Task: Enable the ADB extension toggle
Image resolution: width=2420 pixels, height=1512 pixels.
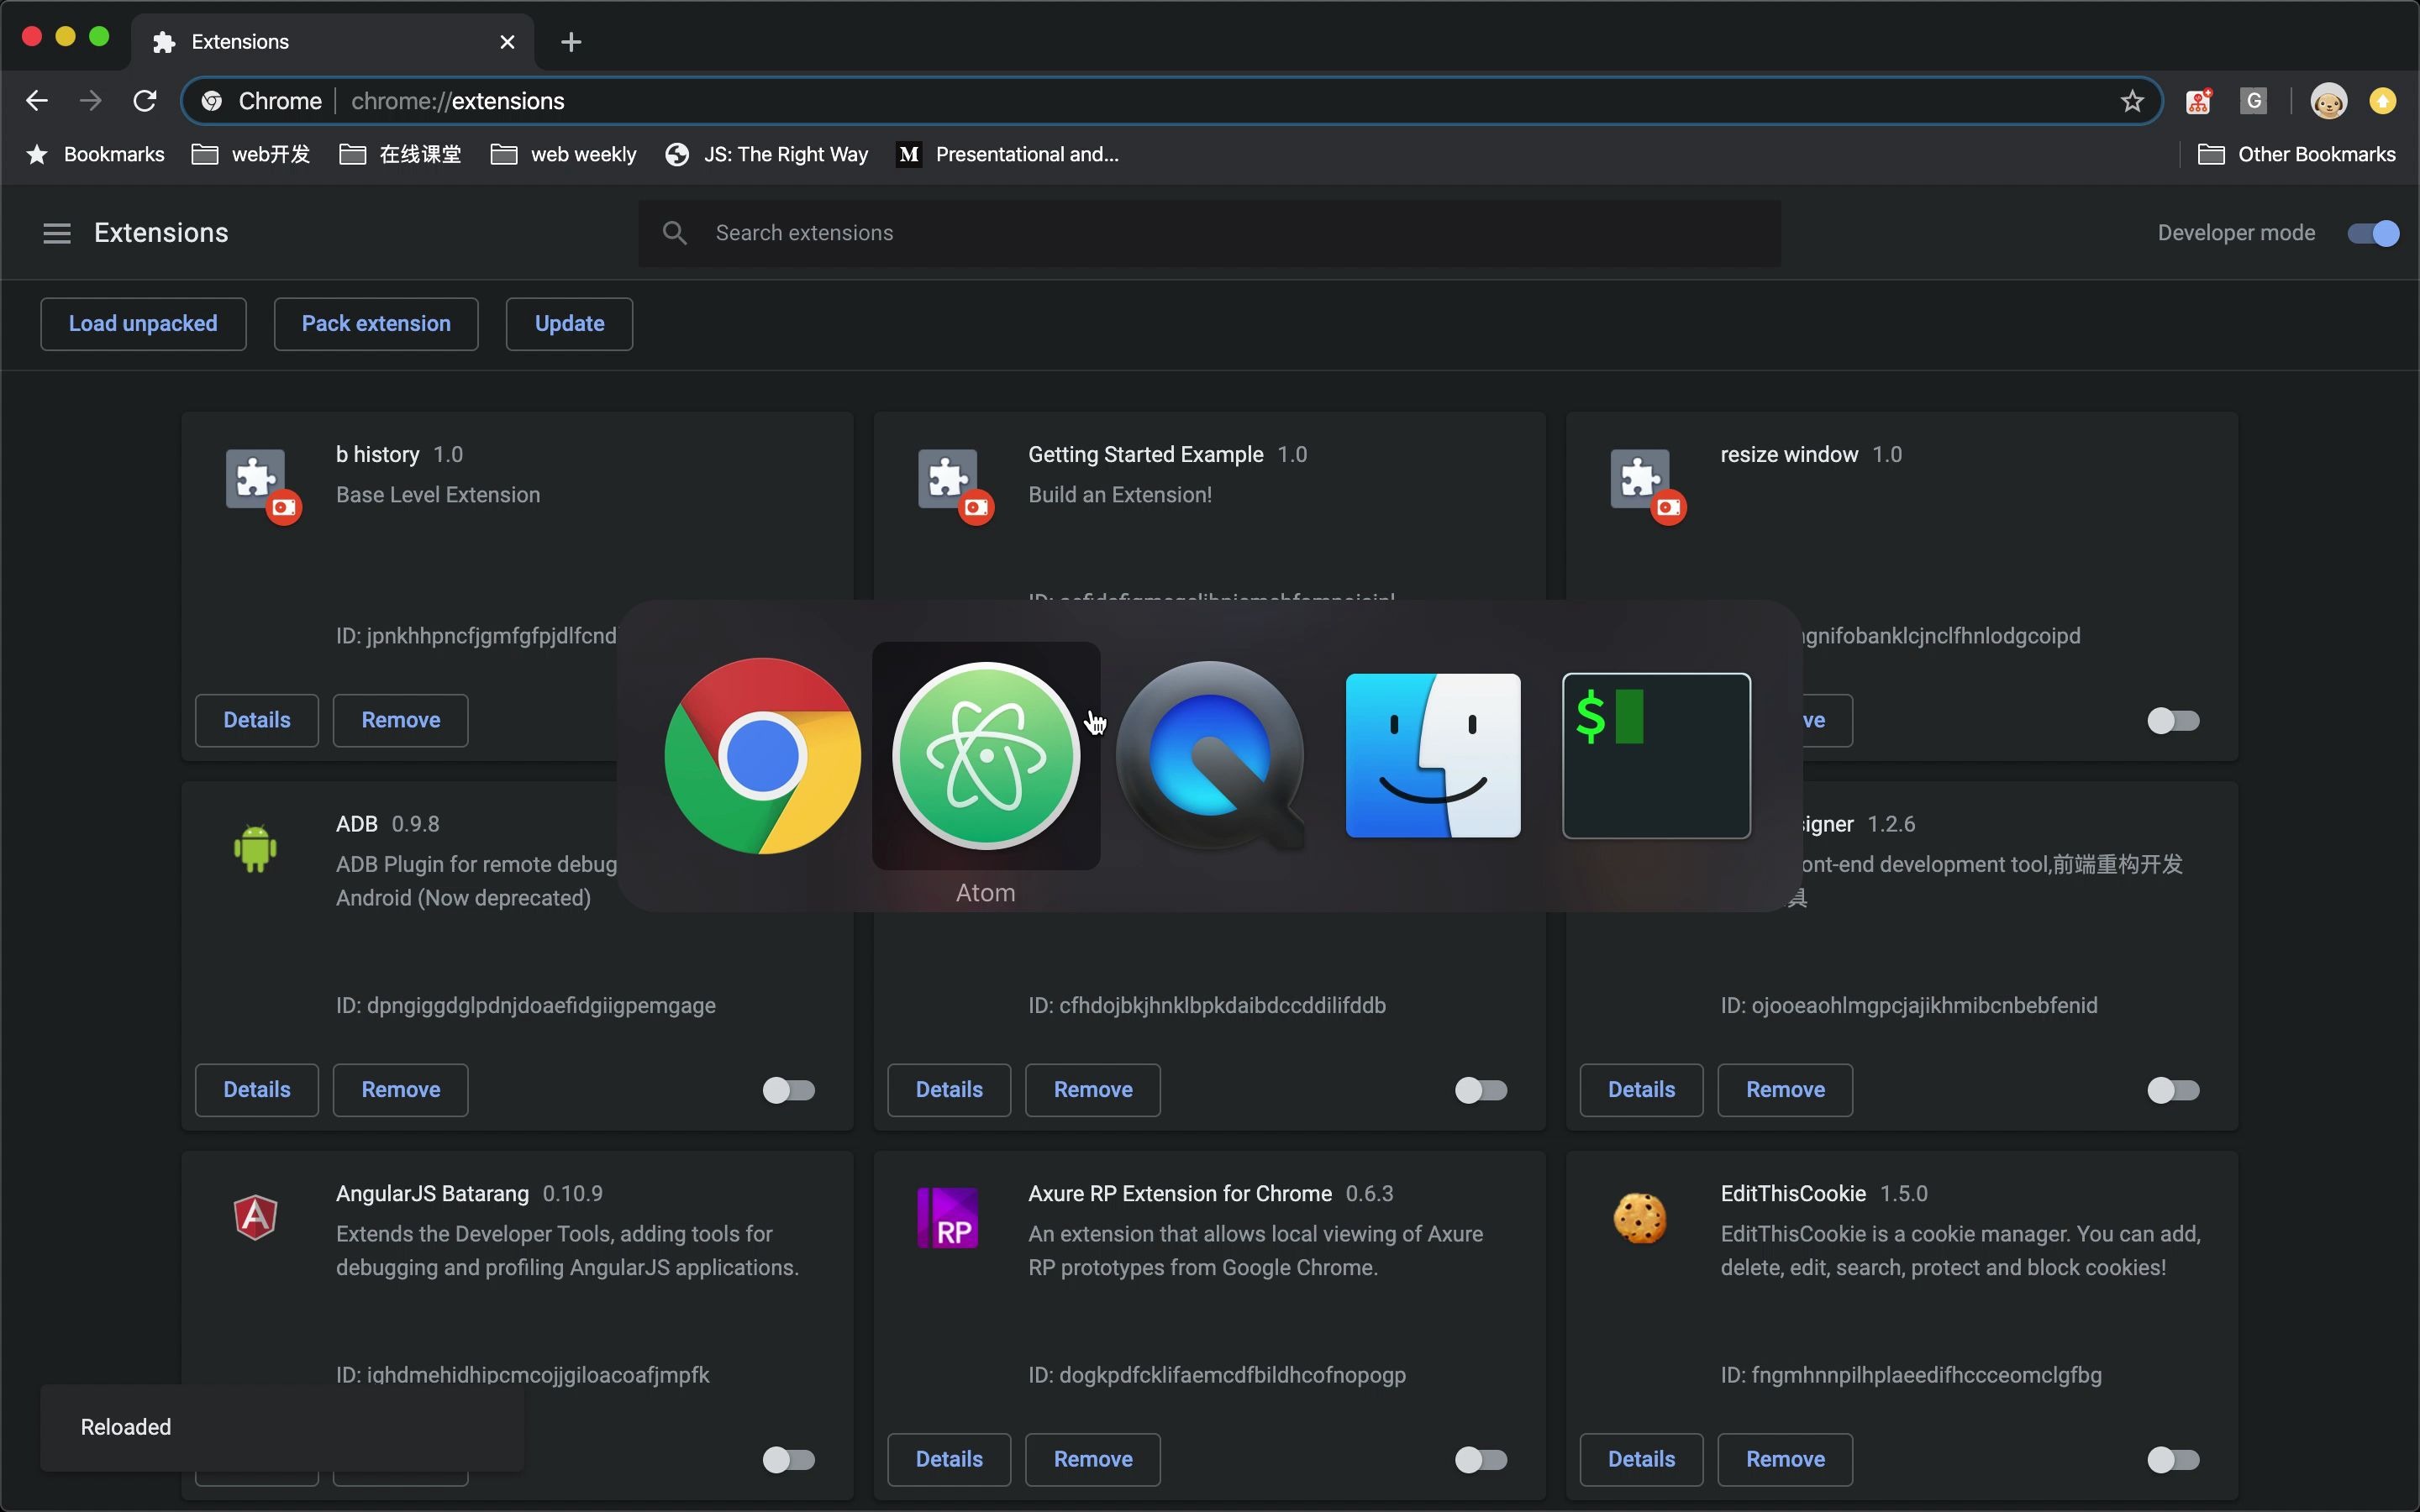Action: pos(788,1090)
